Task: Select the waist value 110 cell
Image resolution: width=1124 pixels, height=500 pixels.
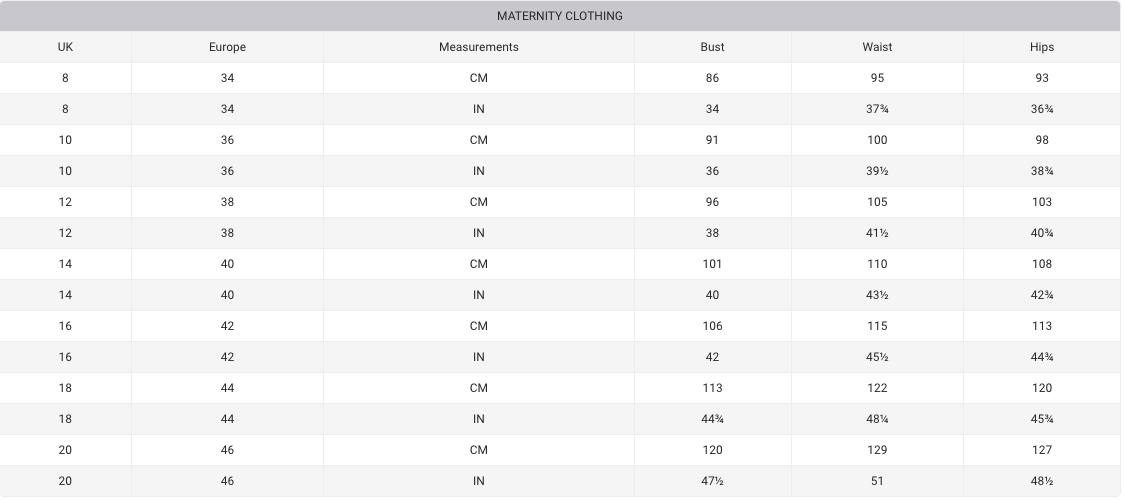Action: [x=877, y=264]
